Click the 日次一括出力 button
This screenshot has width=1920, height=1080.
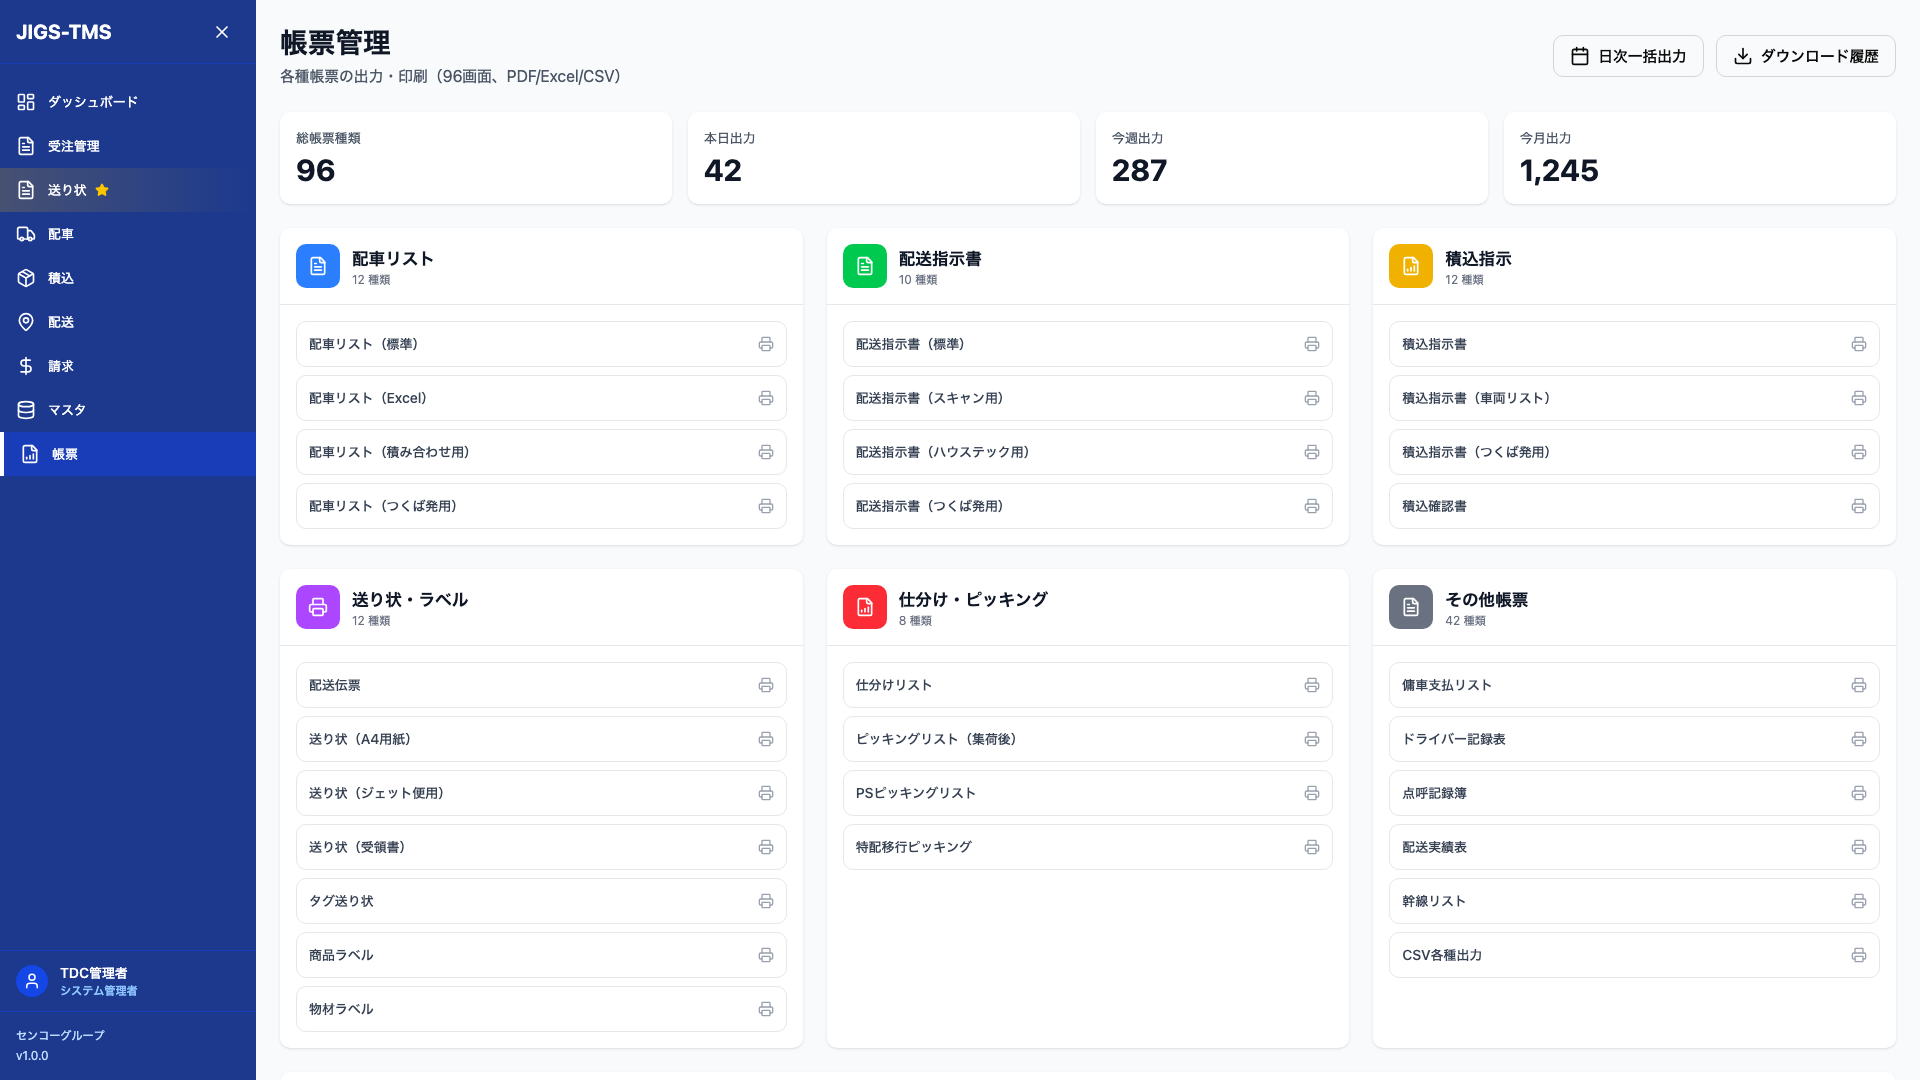1627,56
